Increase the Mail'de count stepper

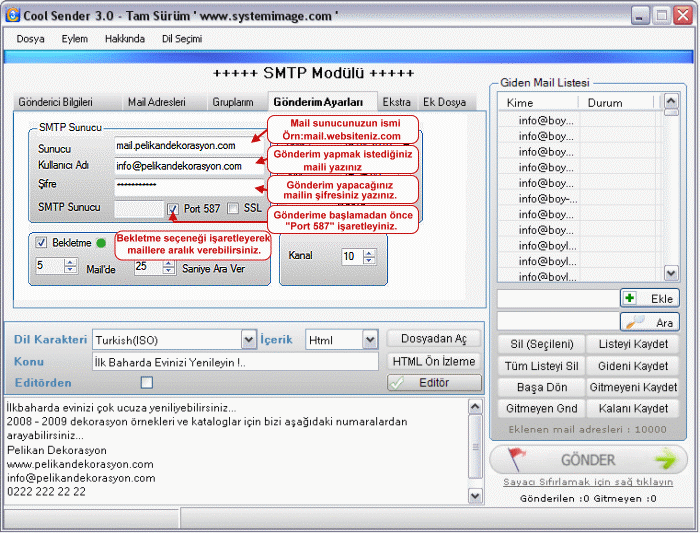pos(70,262)
